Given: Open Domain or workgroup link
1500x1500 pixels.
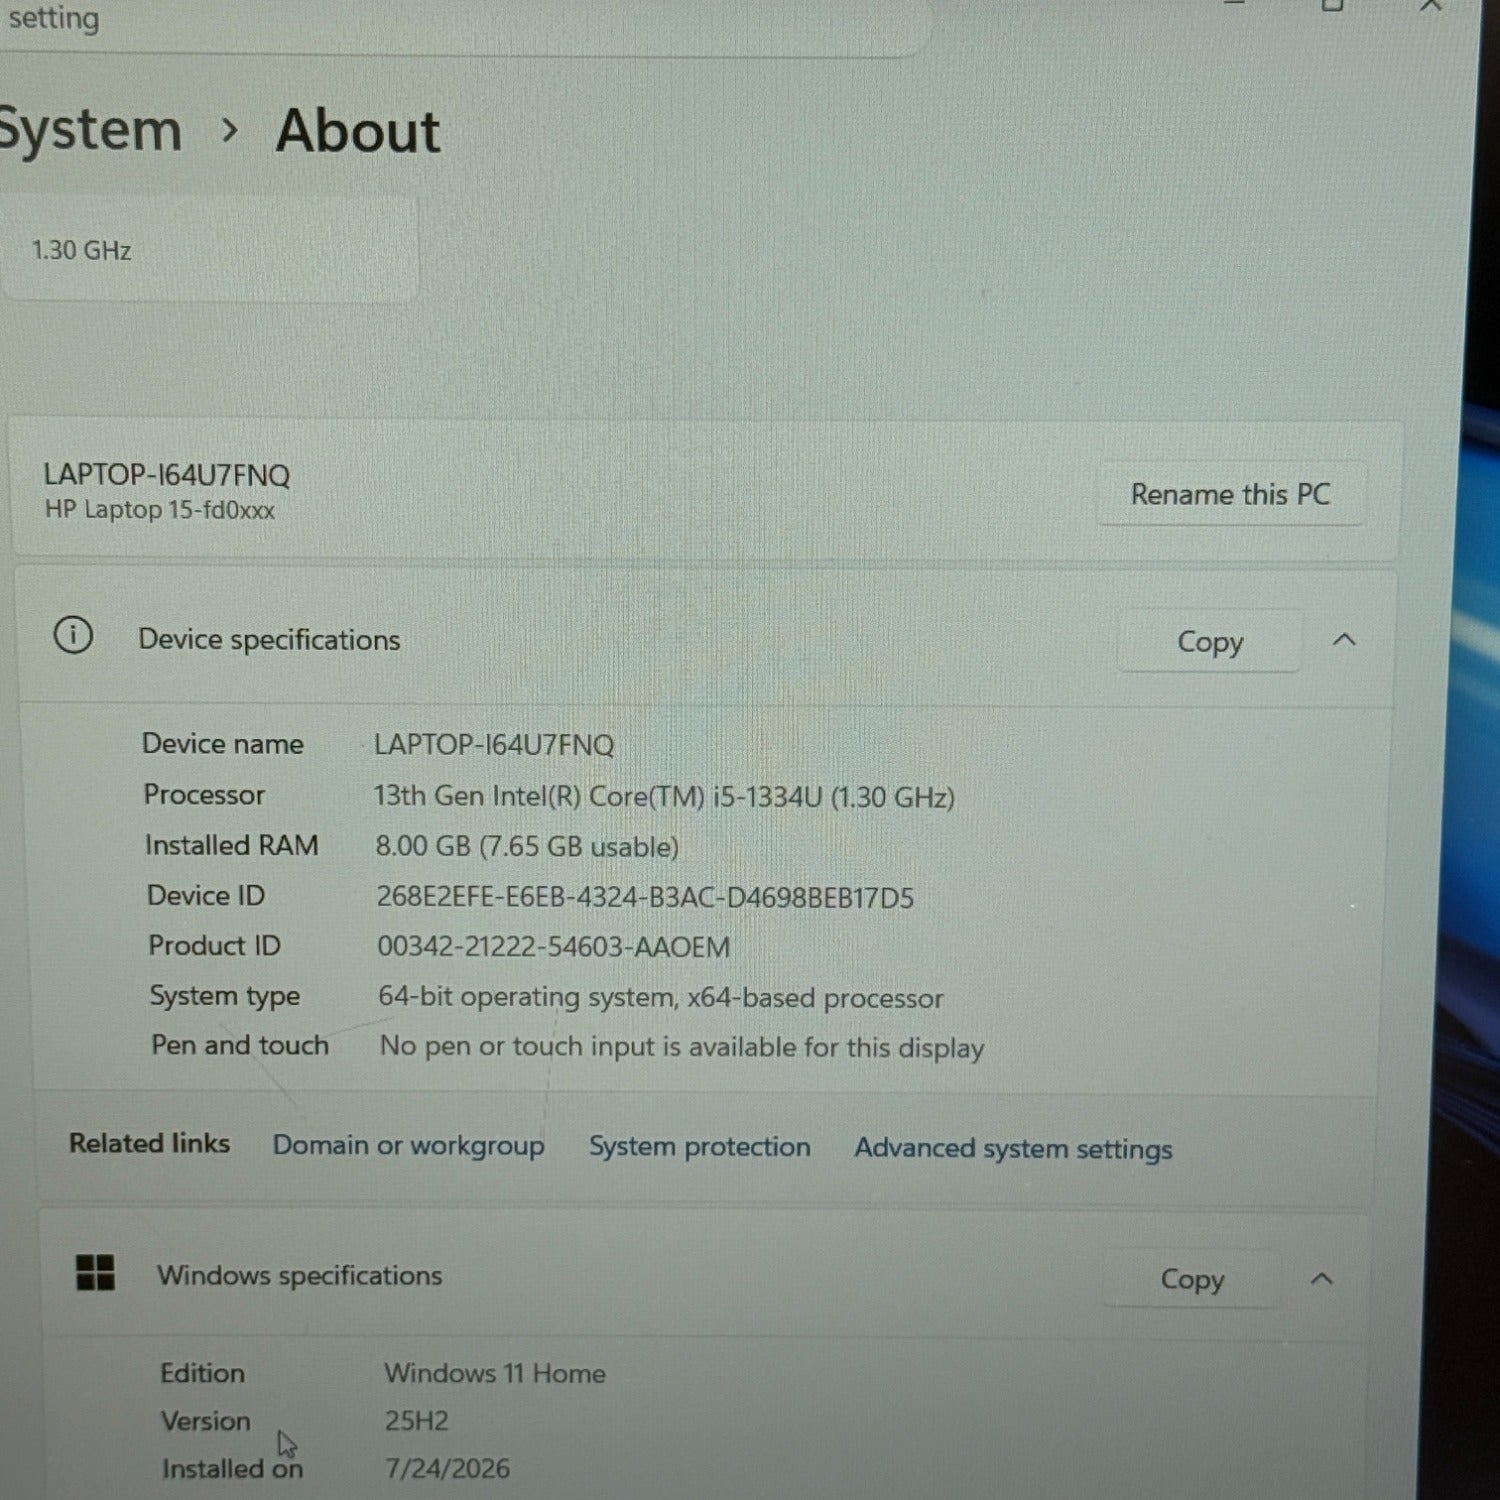Looking at the screenshot, I should (x=408, y=1145).
